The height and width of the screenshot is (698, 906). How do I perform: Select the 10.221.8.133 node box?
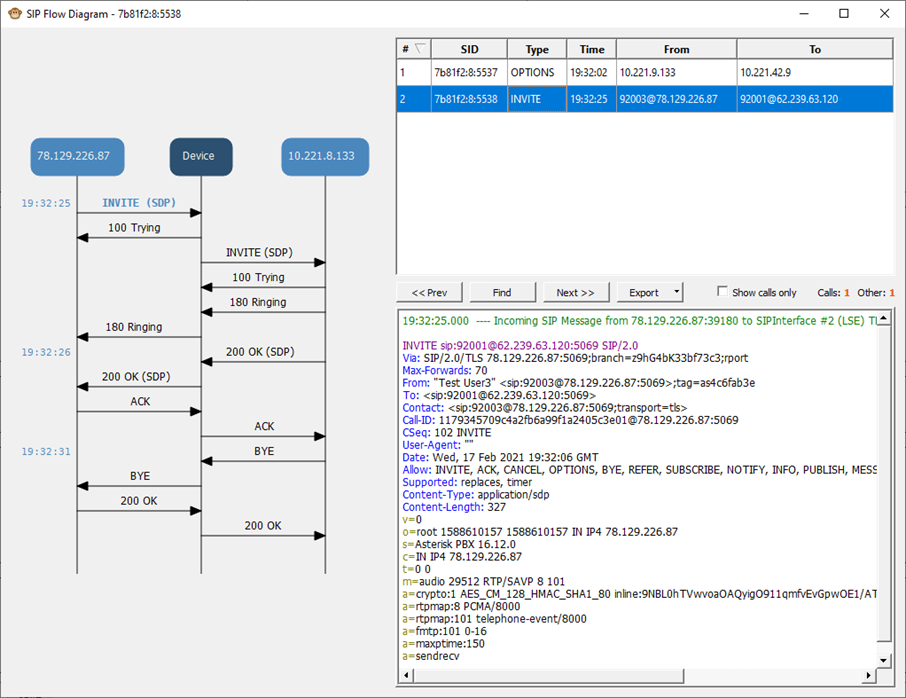(325, 156)
